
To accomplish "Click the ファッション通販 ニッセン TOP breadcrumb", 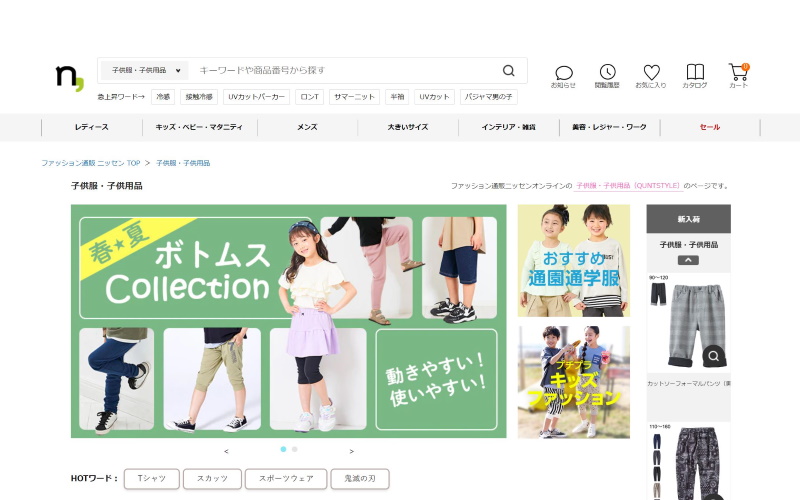I will click(91, 162).
